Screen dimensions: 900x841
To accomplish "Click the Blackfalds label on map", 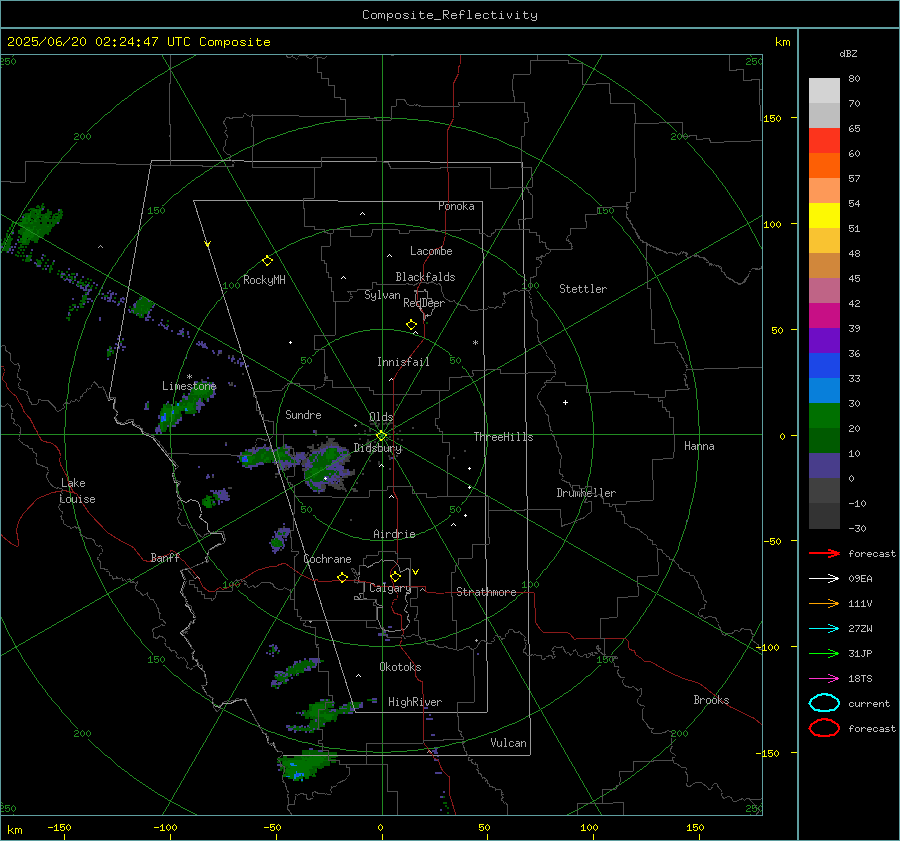I will coord(425,277).
